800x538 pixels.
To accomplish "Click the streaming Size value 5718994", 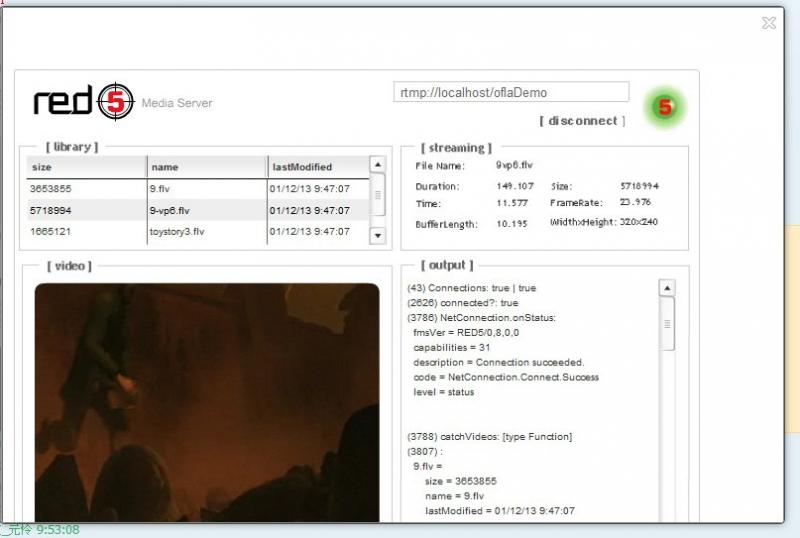I will click(639, 186).
